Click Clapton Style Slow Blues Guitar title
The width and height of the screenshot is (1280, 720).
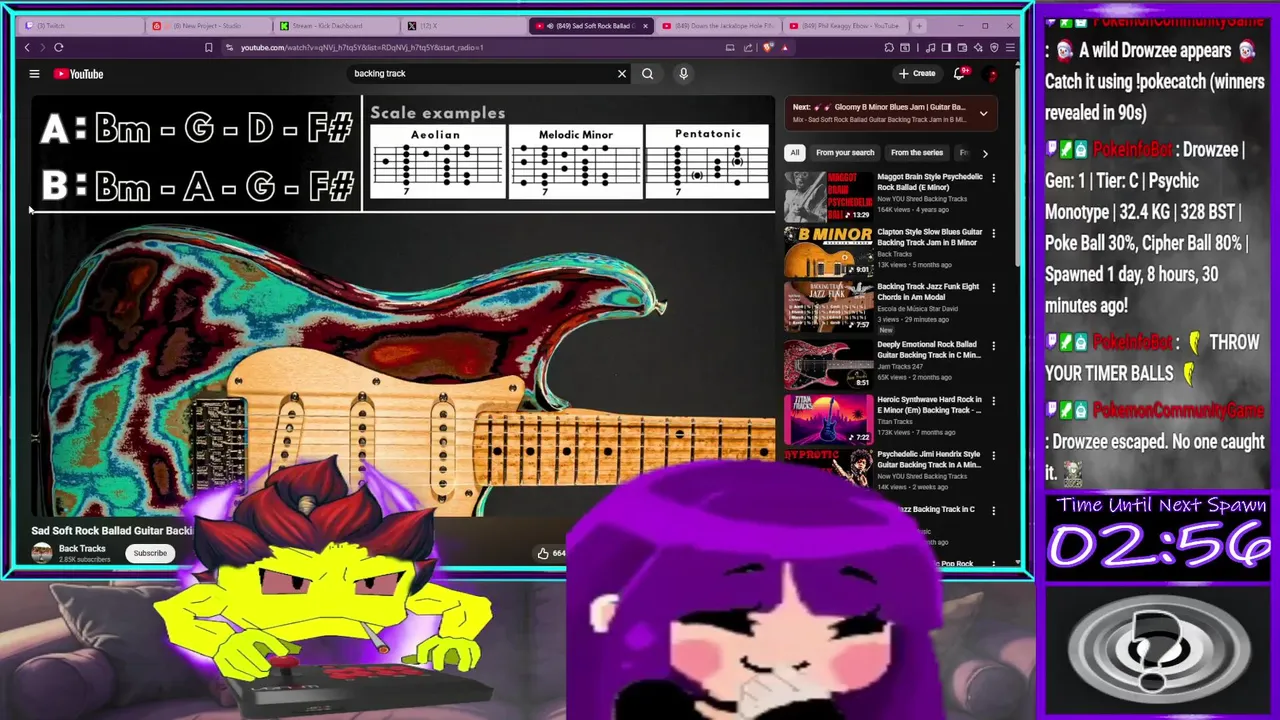click(929, 237)
